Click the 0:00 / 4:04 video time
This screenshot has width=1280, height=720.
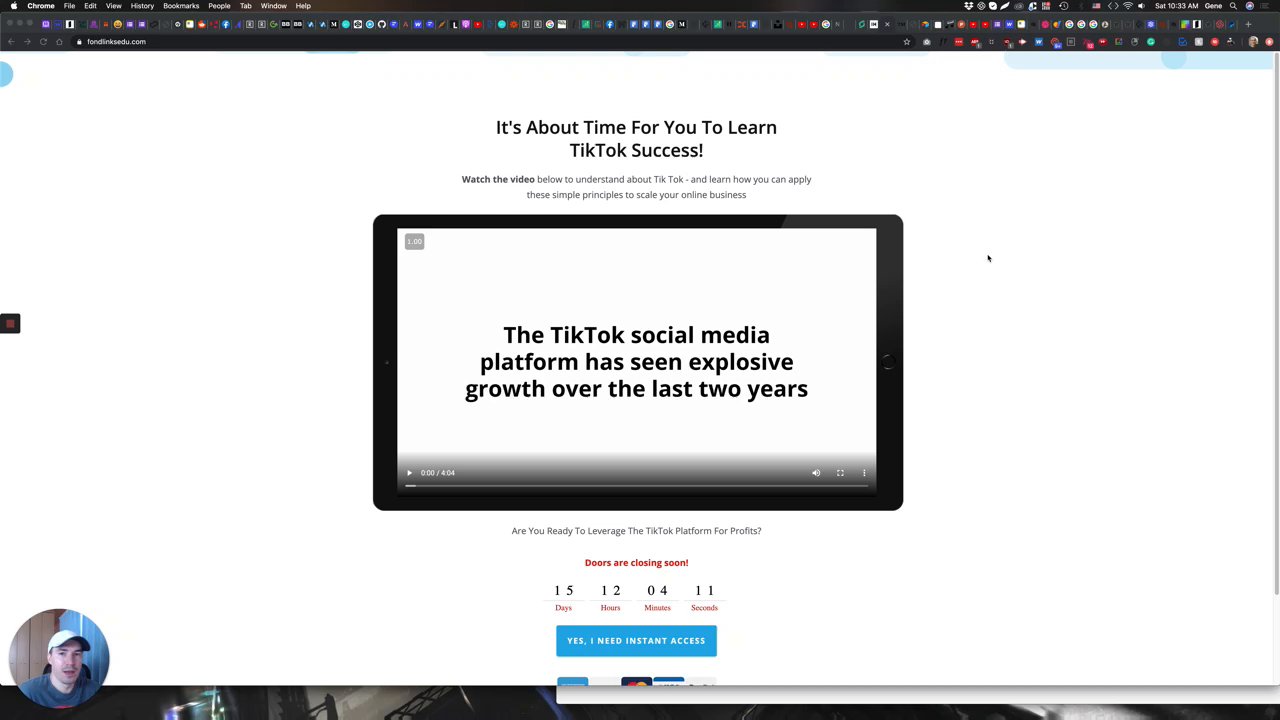pos(438,473)
